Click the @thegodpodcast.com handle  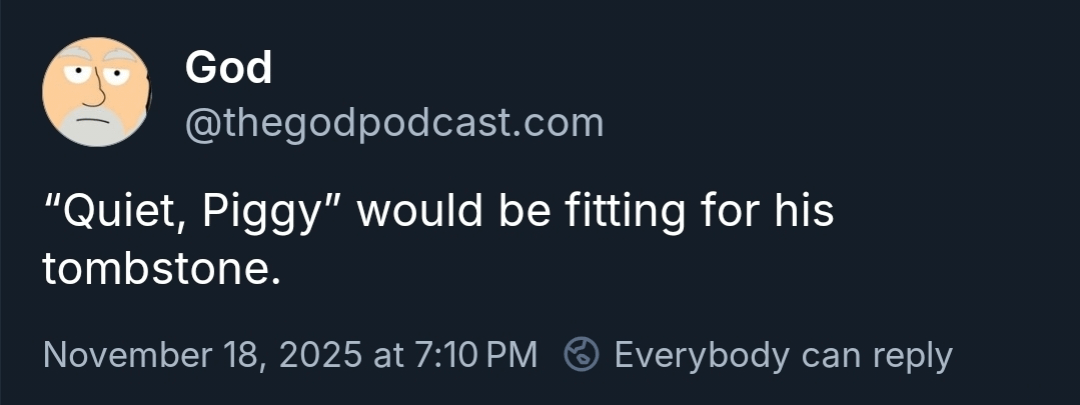click(x=394, y=123)
